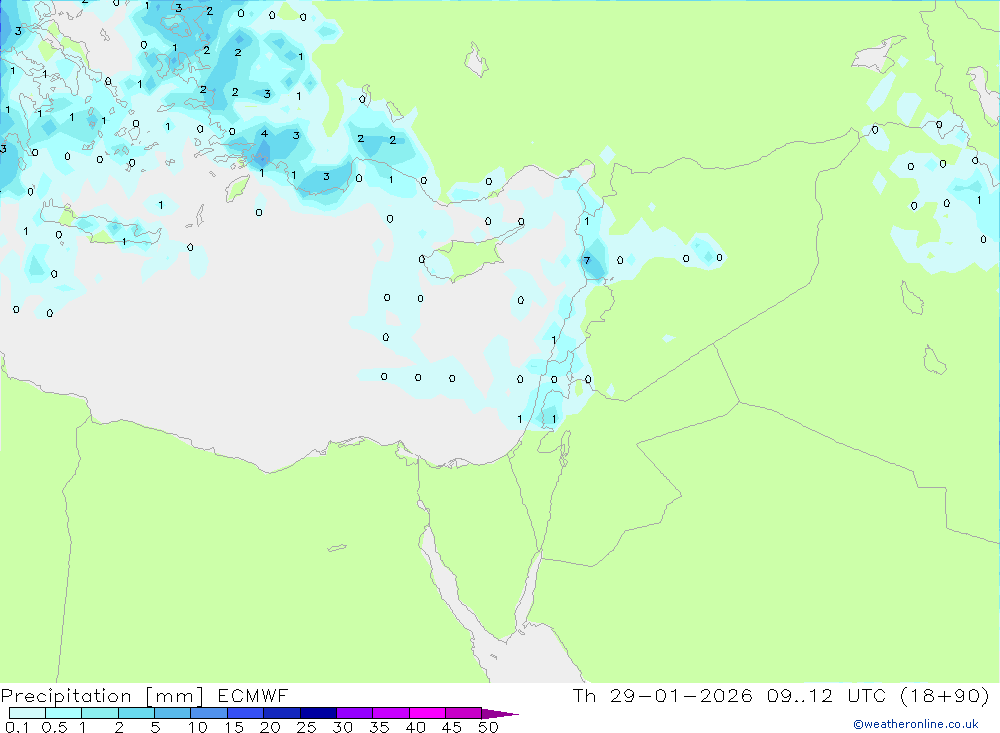Pick the 10–15 mm blue legend swatch
The image size is (1000, 733).
click(x=209, y=713)
